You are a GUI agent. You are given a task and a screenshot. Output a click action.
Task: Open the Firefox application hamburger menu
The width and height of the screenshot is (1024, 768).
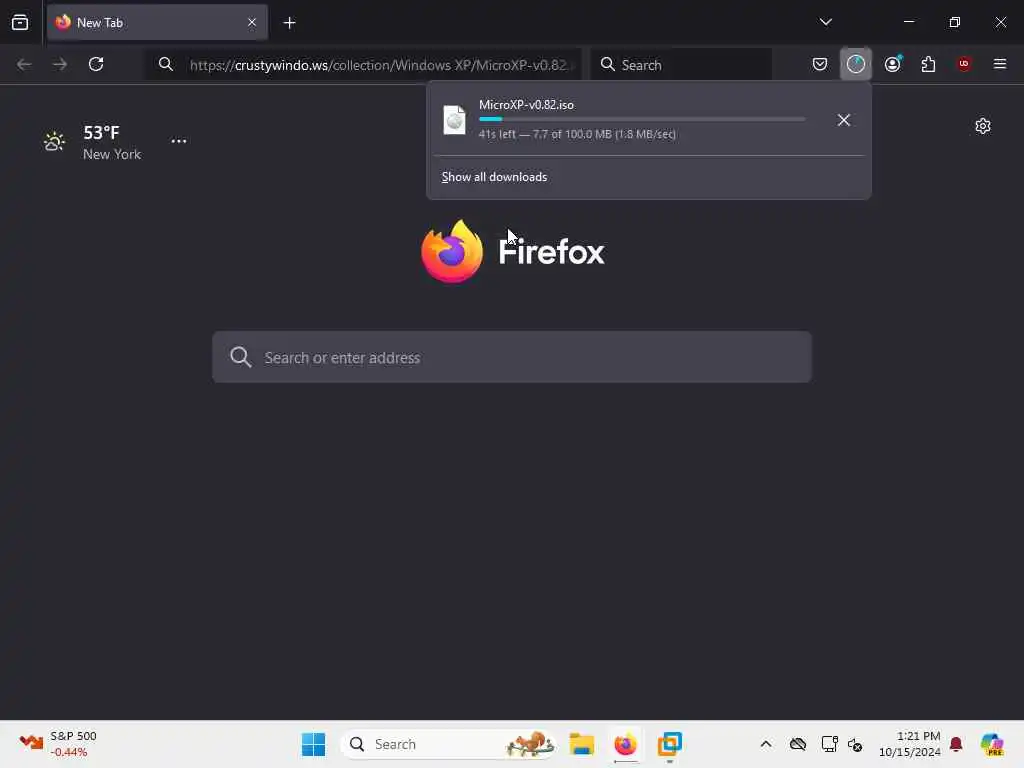point(1000,64)
